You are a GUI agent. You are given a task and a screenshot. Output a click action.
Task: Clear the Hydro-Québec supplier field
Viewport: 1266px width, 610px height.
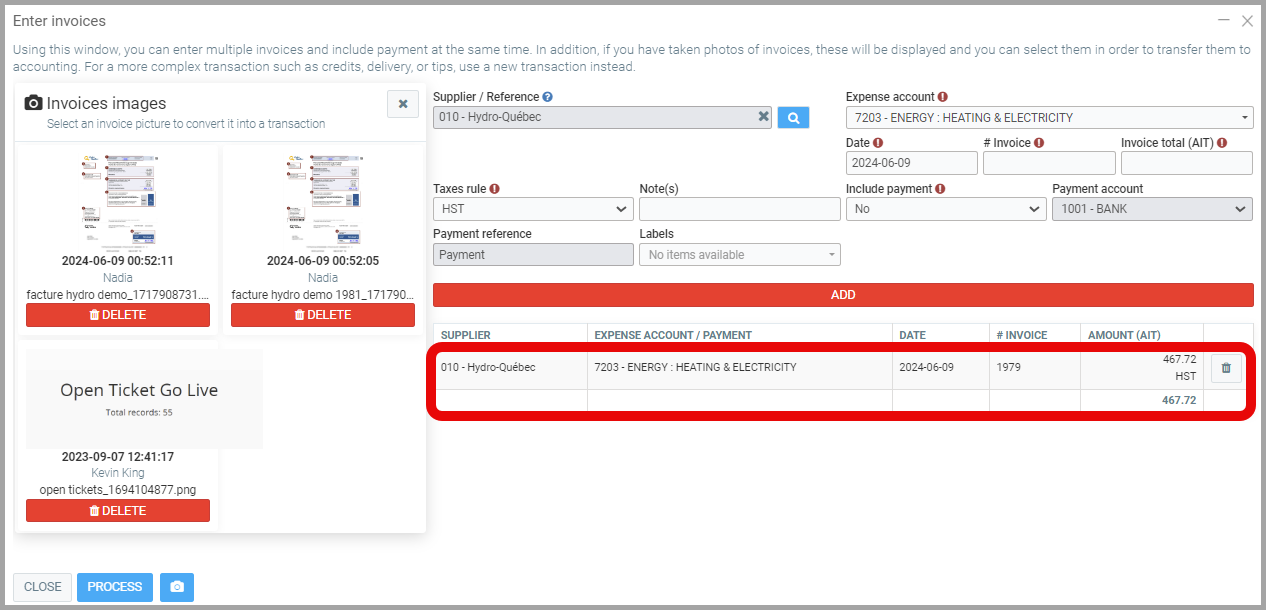[763, 117]
